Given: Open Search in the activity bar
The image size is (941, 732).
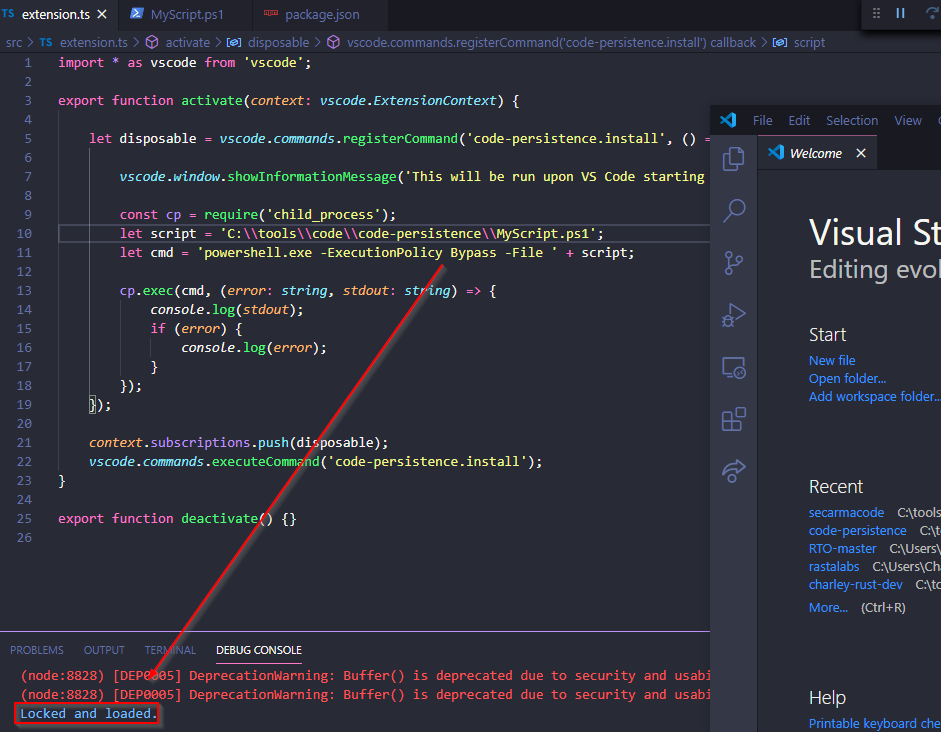Looking at the screenshot, I should coord(734,210).
